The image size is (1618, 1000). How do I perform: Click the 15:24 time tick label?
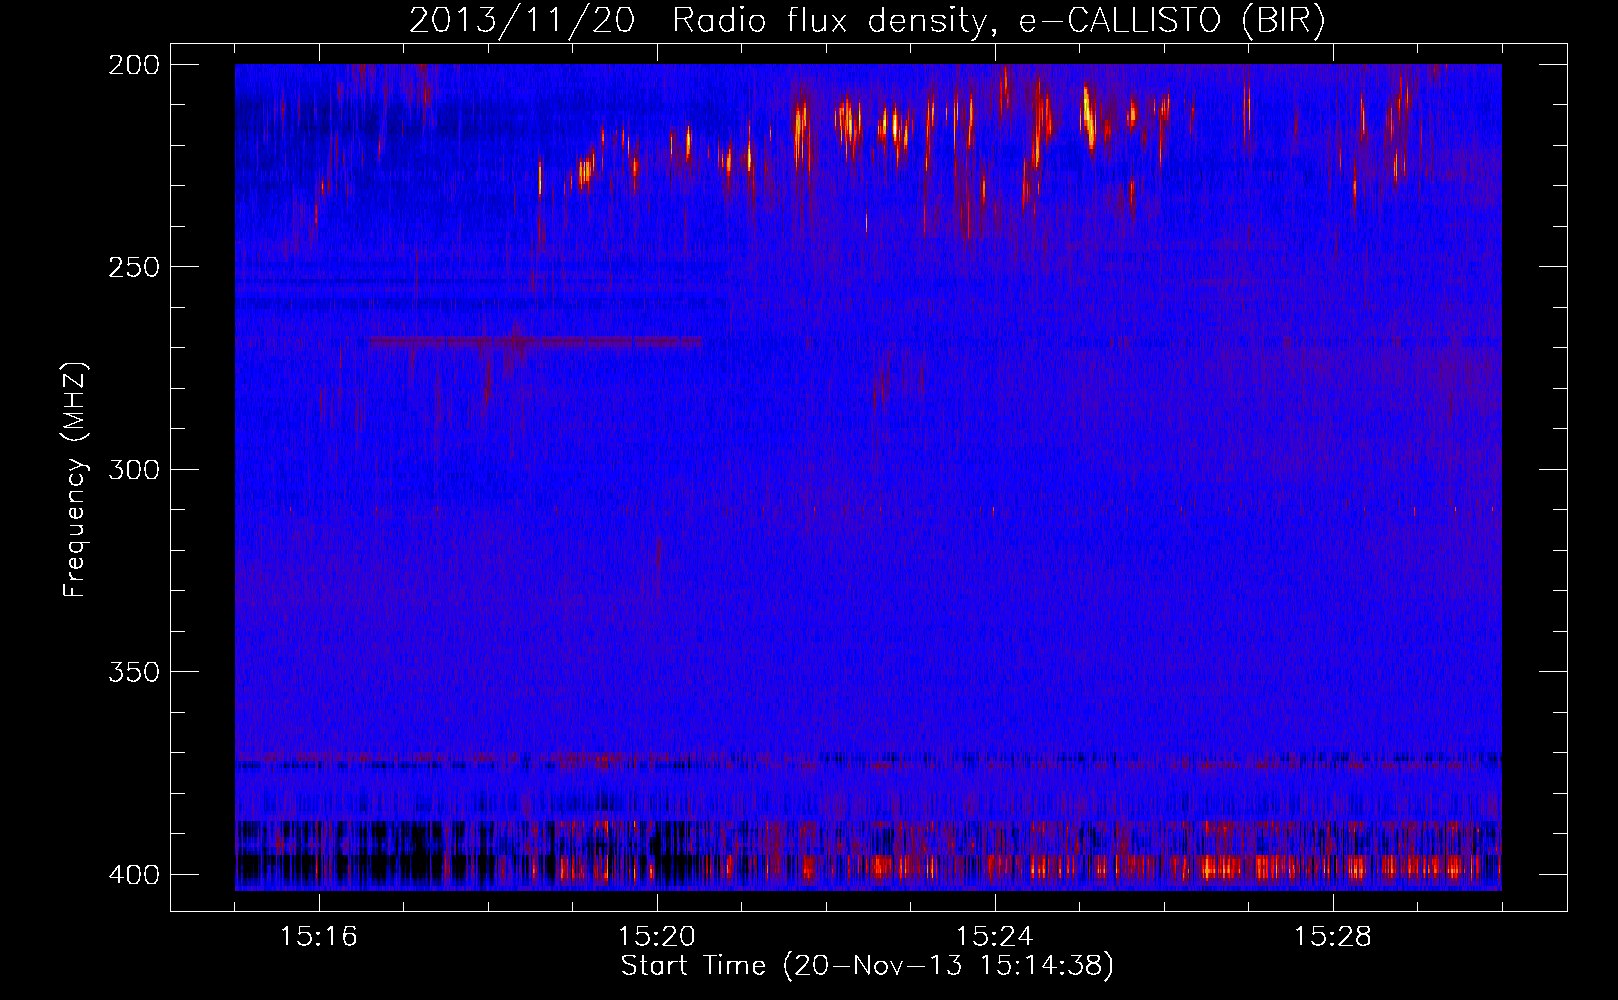click(x=994, y=936)
